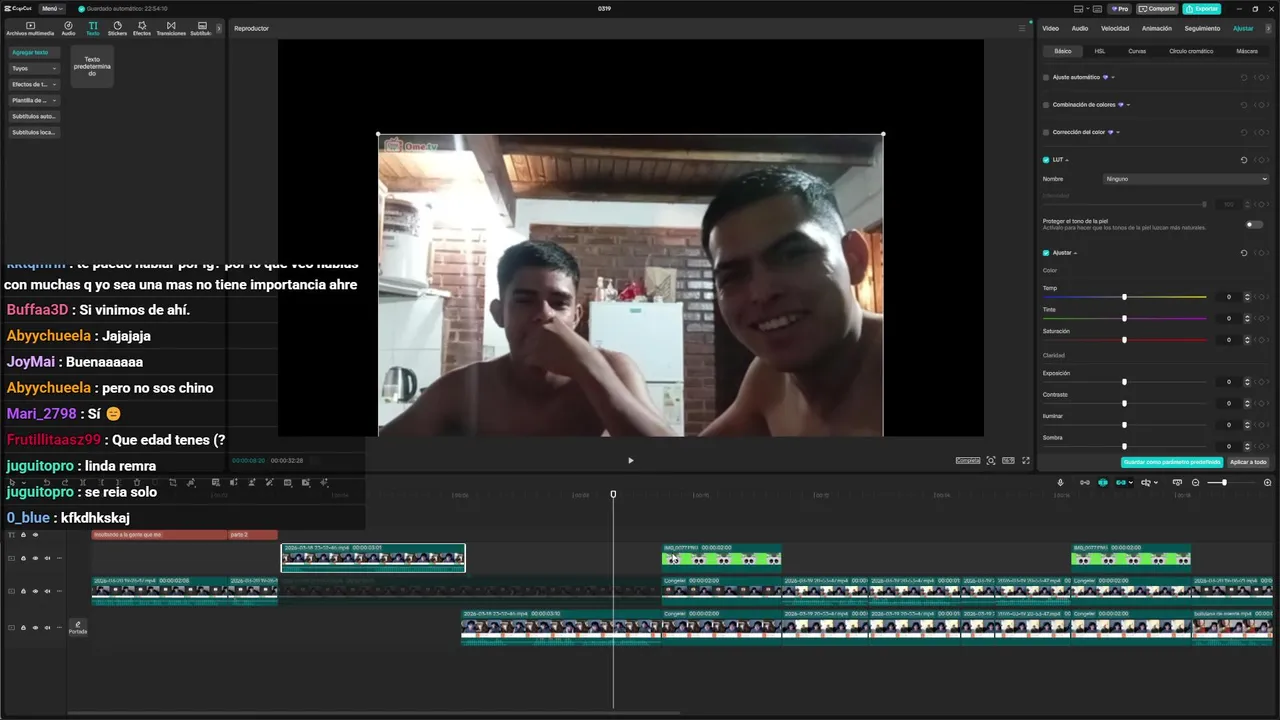Open linkage options dropdown in timeline toolbar
The image size is (1280, 720).
pyautogui.click(x=1130, y=482)
